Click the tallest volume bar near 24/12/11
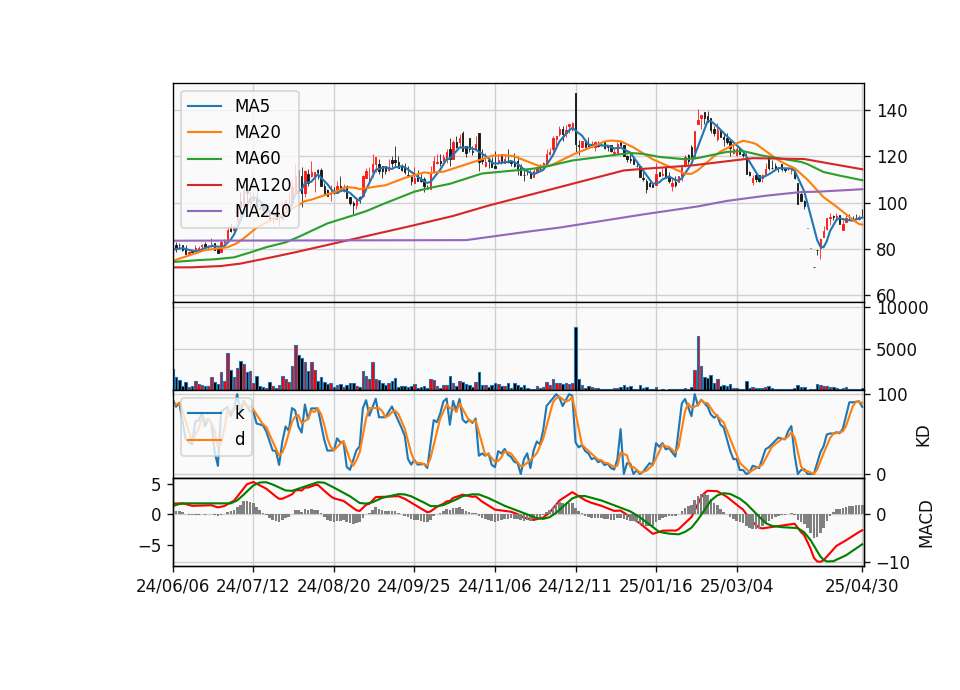The width and height of the screenshot is (960, 690). tap(576, 359)
